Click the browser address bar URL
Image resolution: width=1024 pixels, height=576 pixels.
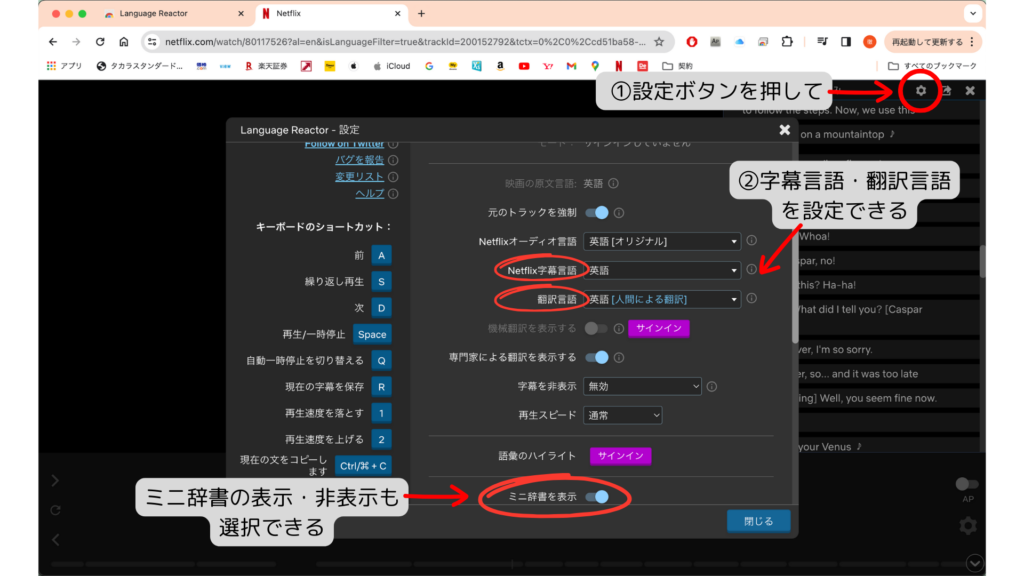(x=405, y=42)
